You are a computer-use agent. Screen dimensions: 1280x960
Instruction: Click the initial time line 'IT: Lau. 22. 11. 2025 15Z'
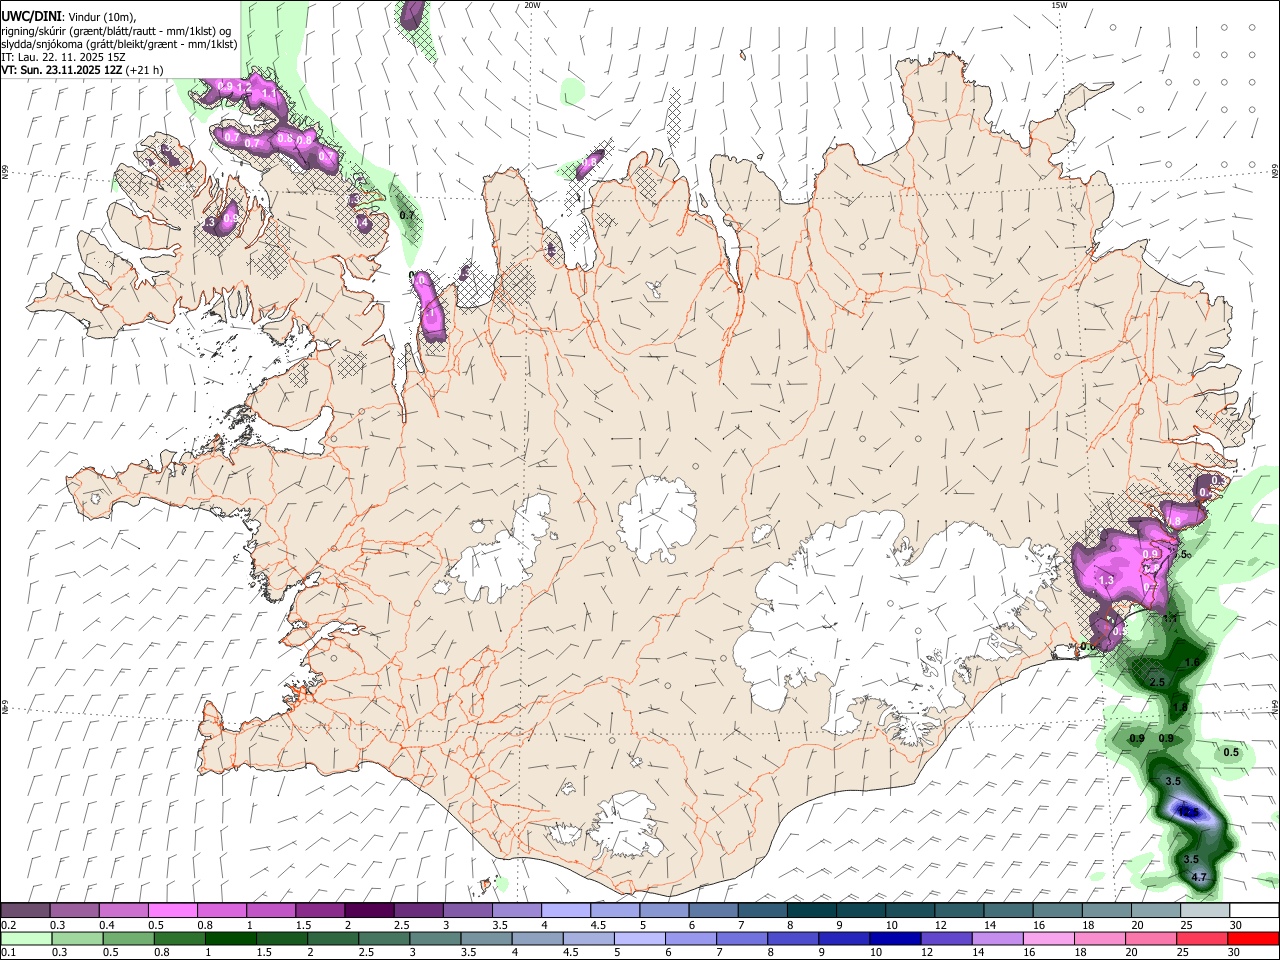coord(63,57)
